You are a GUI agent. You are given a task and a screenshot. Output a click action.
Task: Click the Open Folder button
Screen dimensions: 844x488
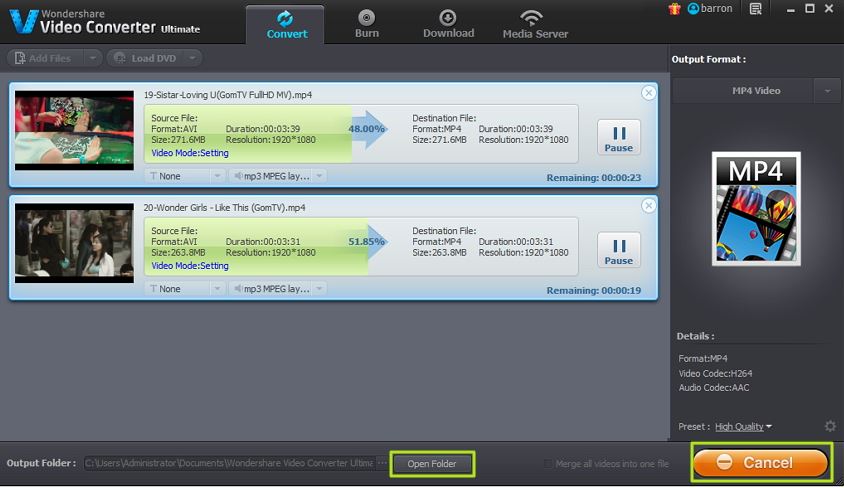point(432,464)
